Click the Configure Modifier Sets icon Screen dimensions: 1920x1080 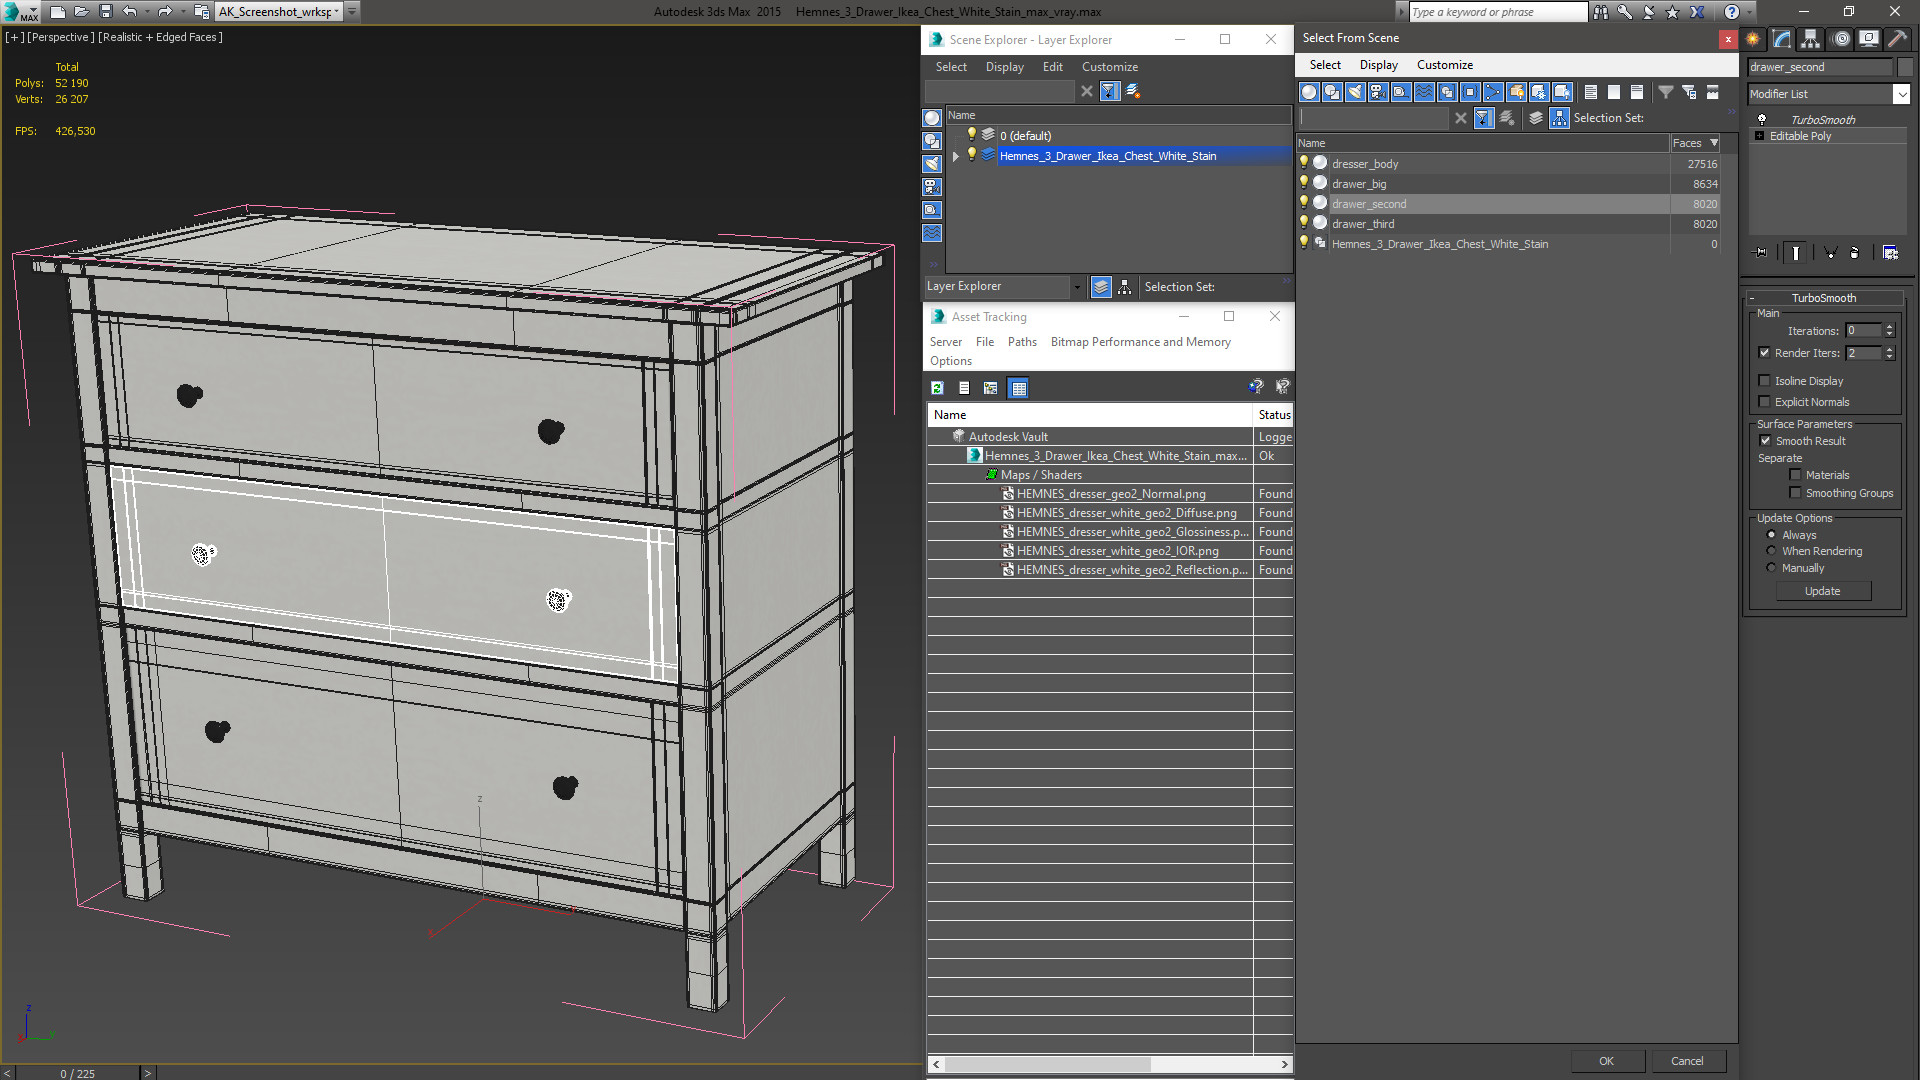click(1890, 253)
